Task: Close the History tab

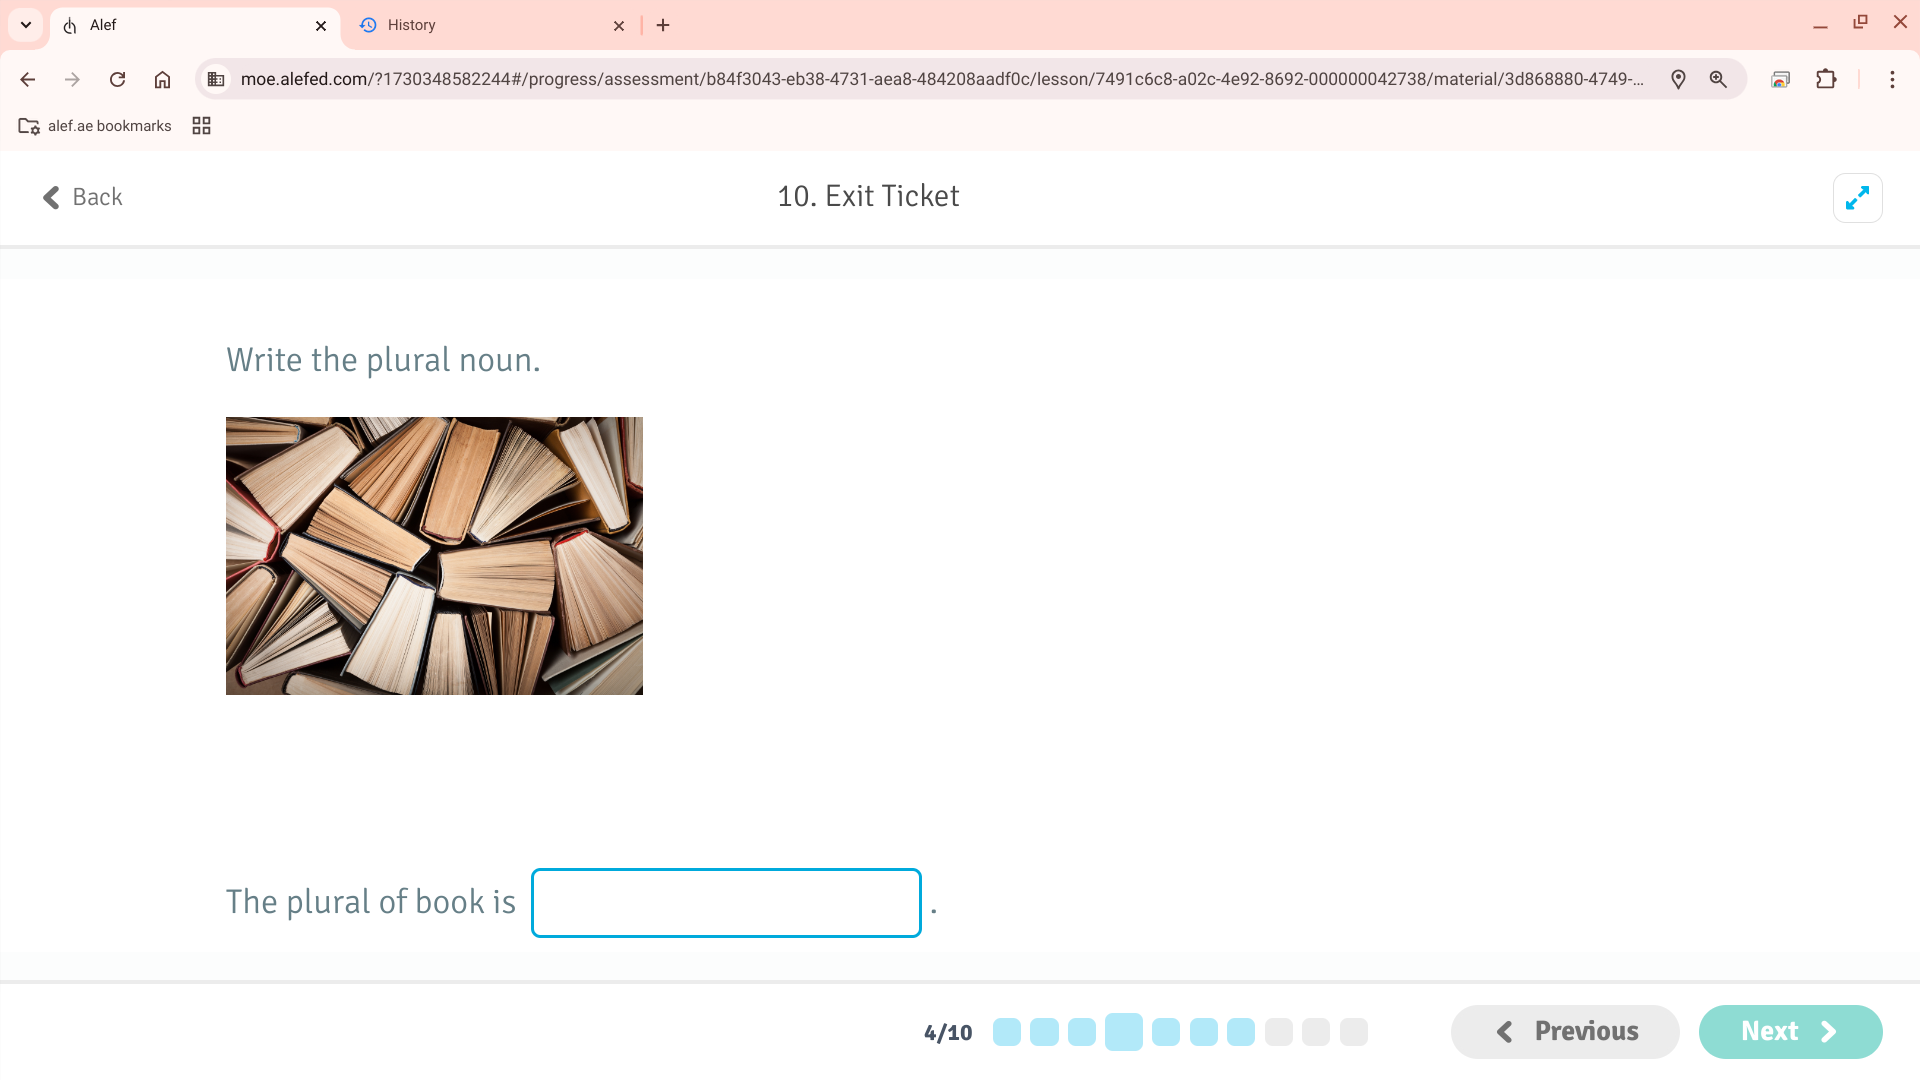Action: [619, 26]
